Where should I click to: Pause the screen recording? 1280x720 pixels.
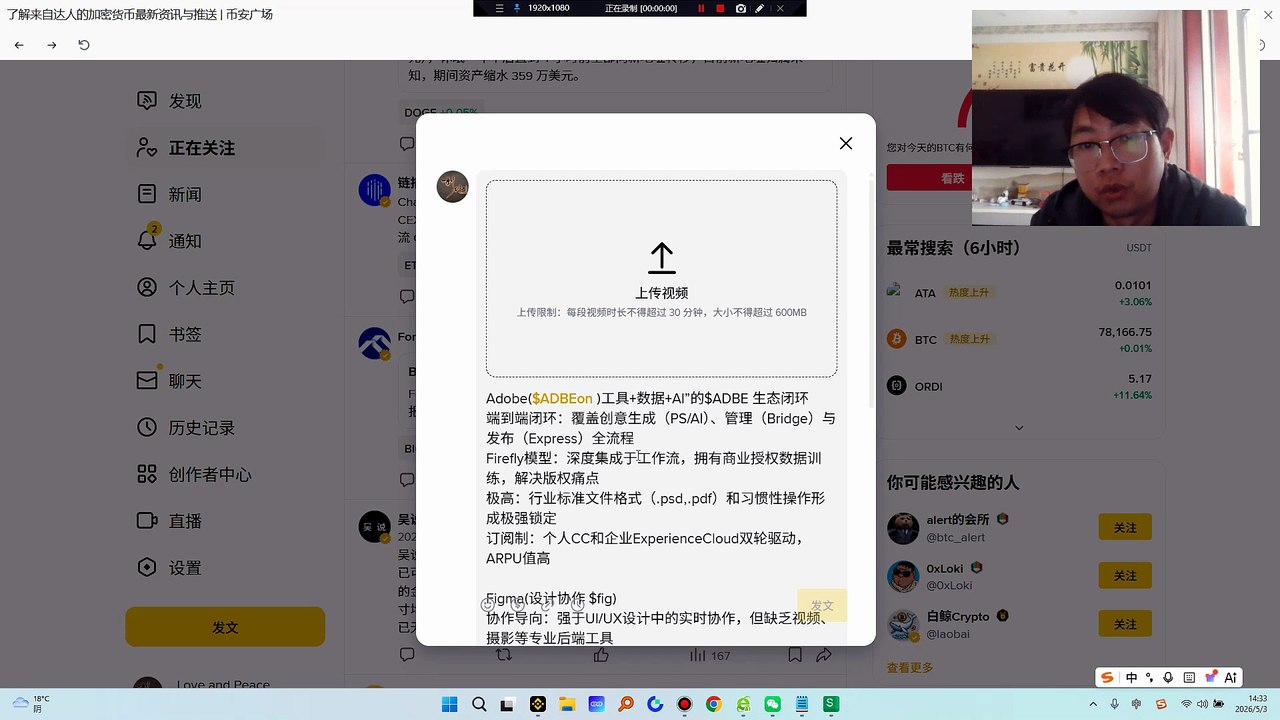click(701, 8)
